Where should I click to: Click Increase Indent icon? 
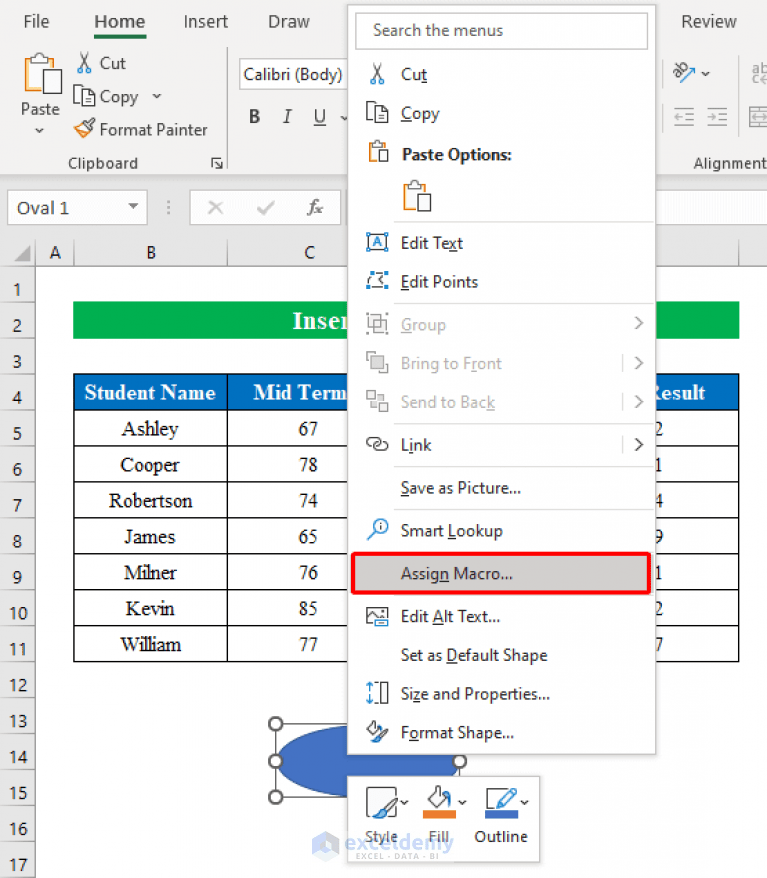pyautogui.click(x=717, y=117)
